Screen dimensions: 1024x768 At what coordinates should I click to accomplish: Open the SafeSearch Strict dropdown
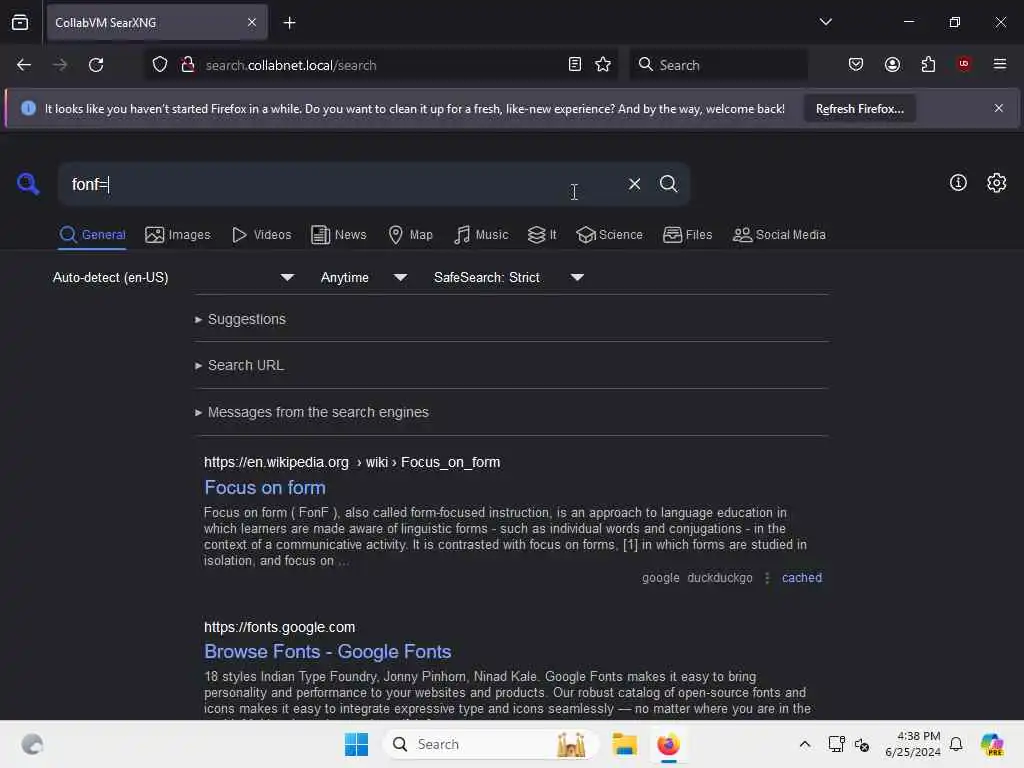click(508, 278)
